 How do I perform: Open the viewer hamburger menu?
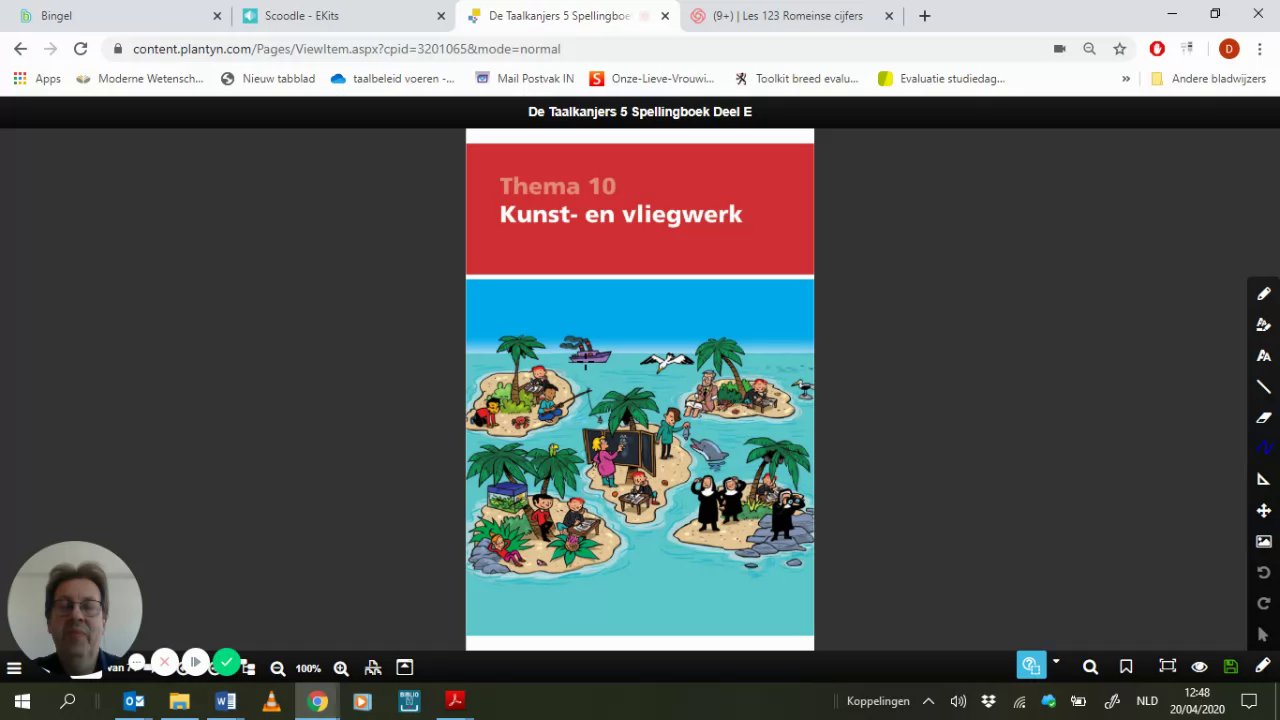(x=14, y=668)
